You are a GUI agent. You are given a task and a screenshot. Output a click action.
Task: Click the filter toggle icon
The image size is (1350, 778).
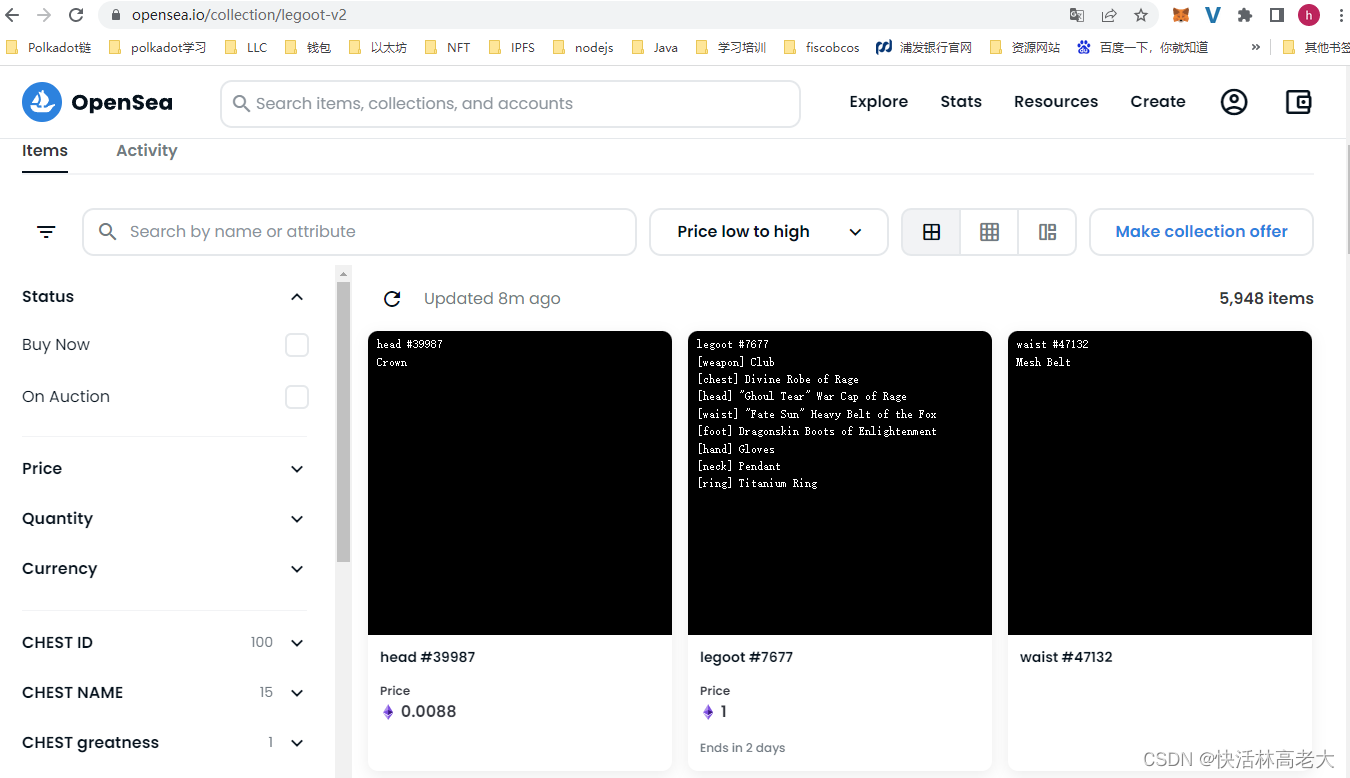(46, 232)
